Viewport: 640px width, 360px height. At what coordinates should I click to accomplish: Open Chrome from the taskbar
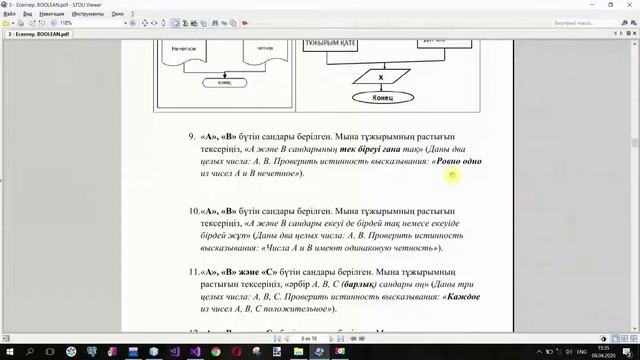[x=216, y=351]
